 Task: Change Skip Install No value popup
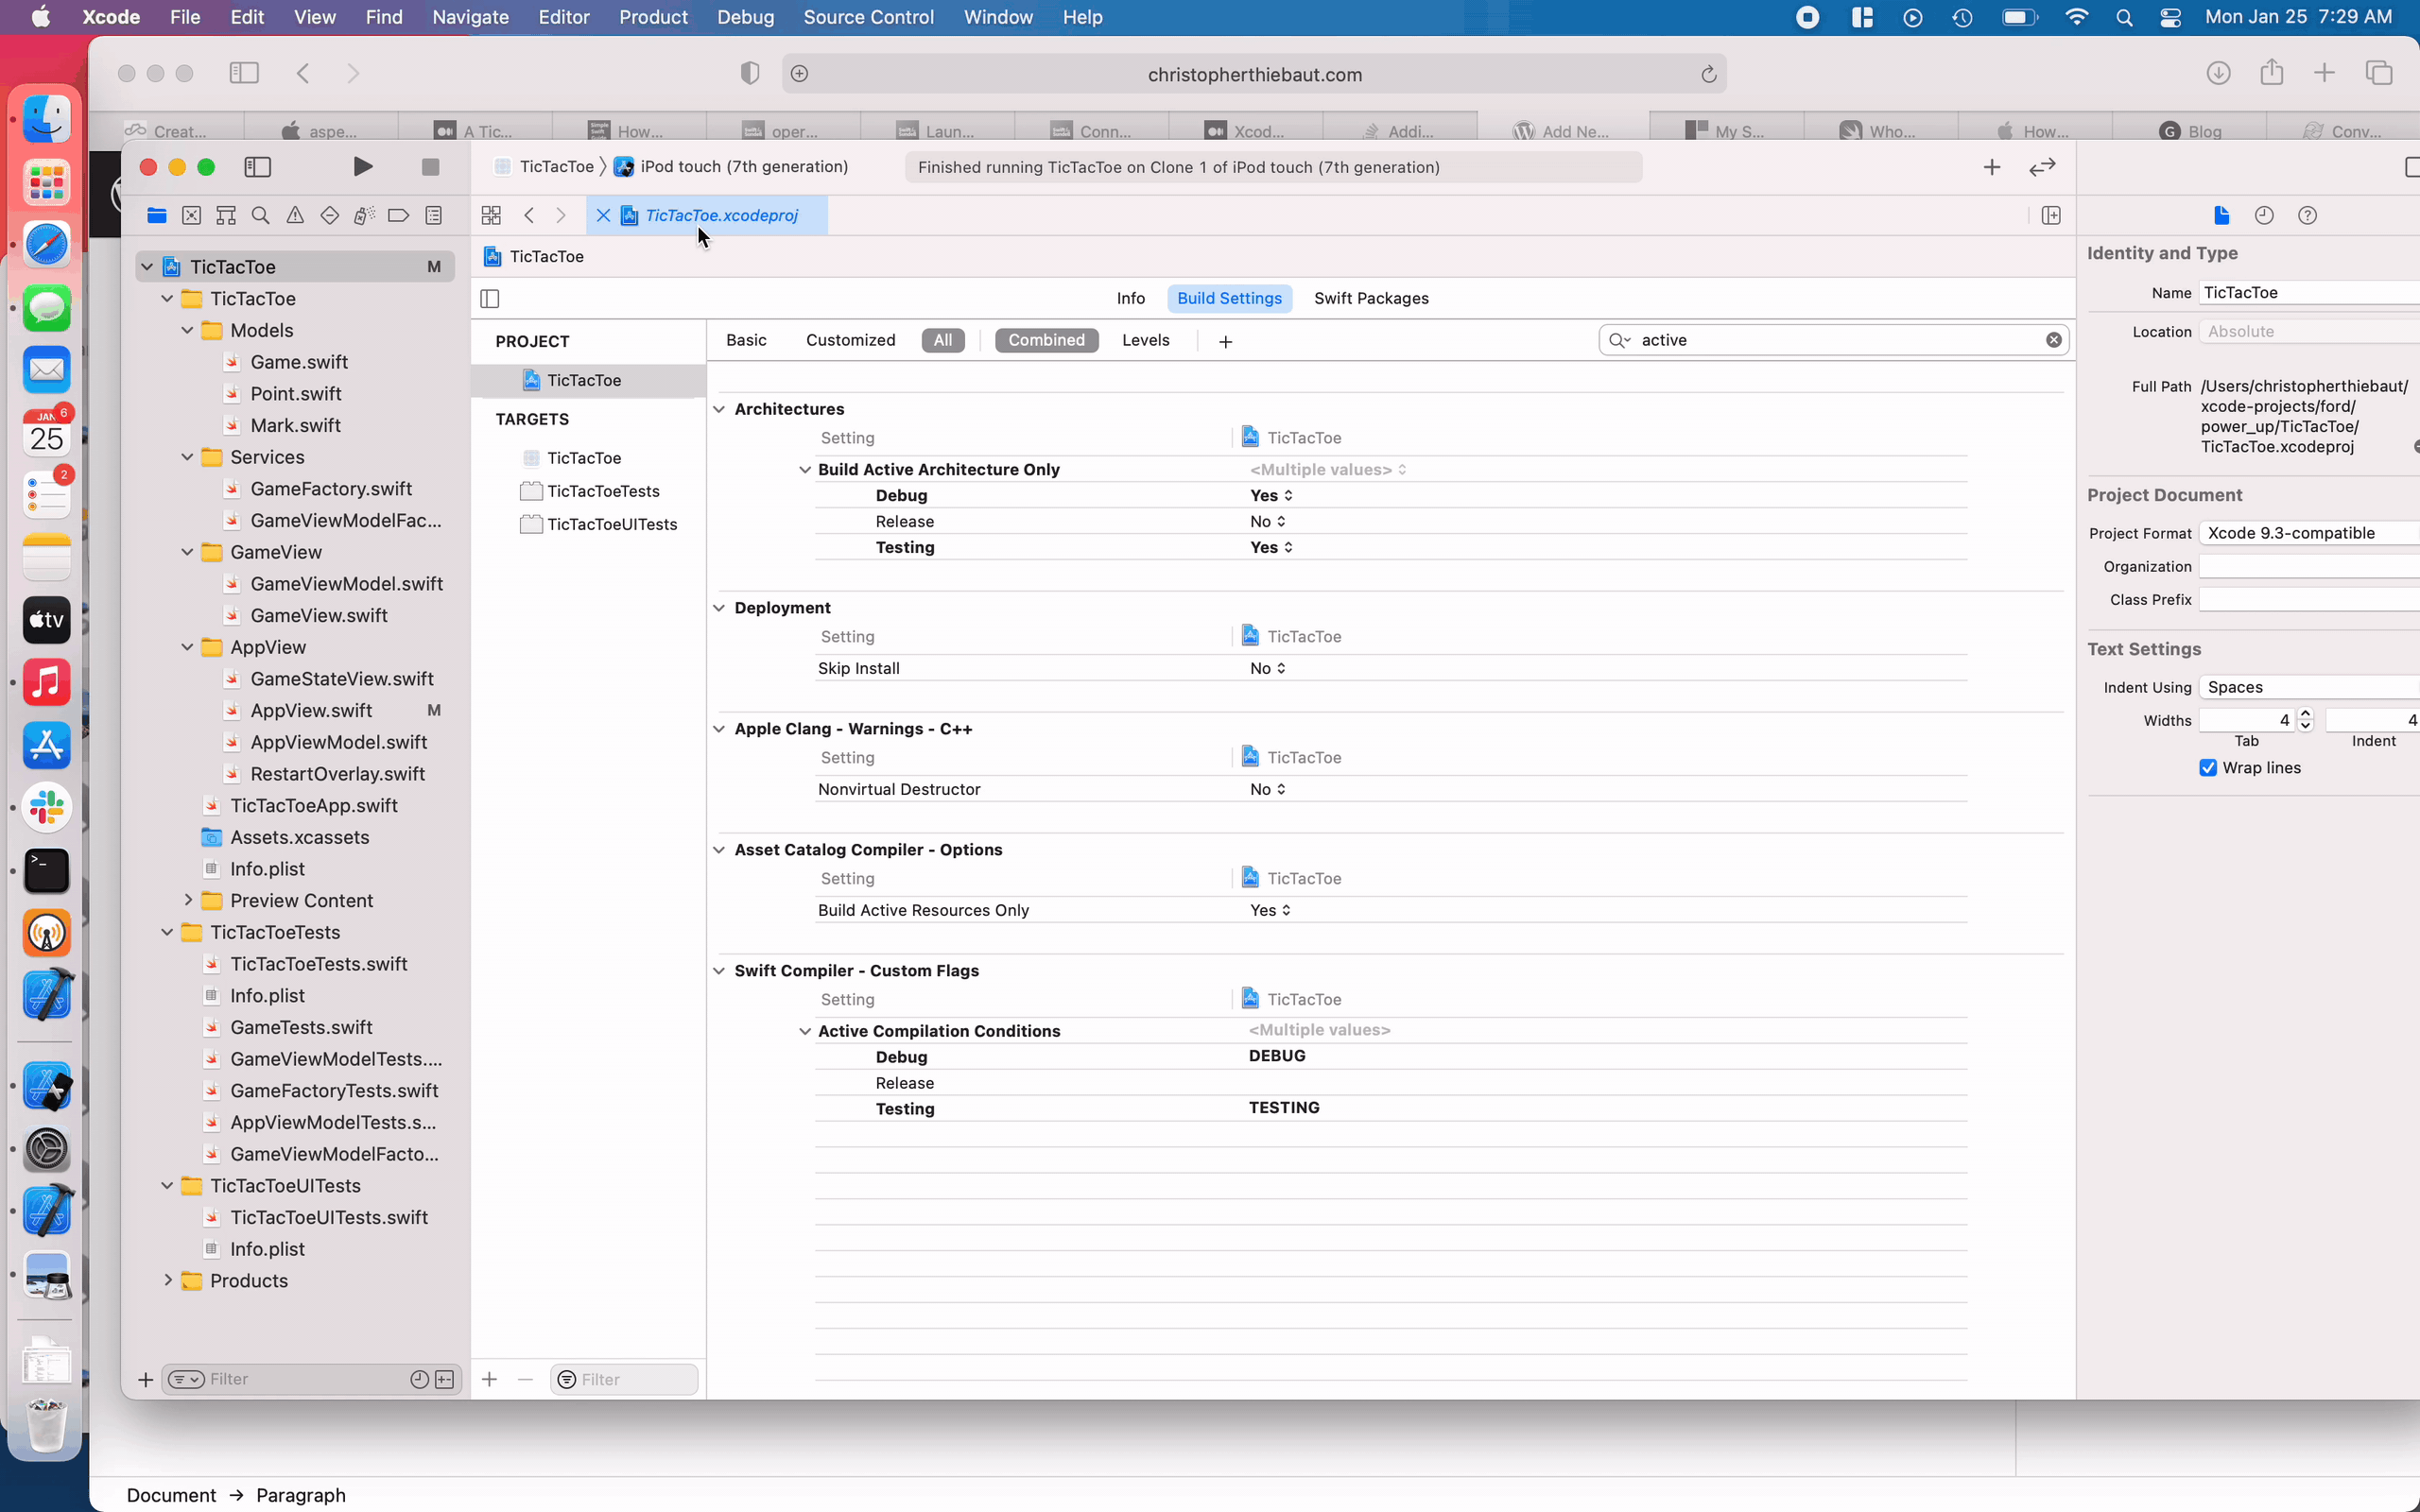coord(1267,668)
